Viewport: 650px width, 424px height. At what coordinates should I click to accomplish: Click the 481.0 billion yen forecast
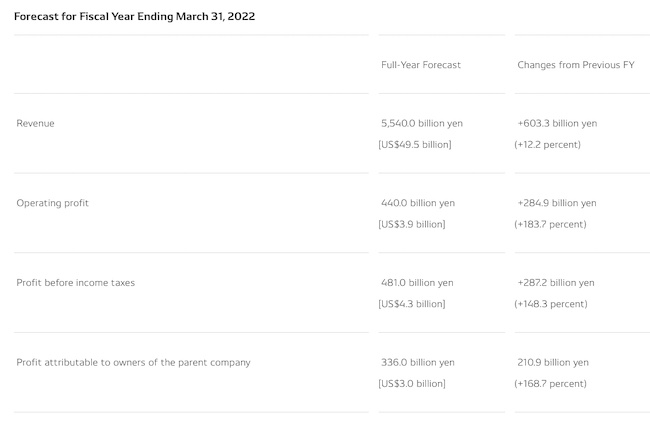[x=417, y=283]
